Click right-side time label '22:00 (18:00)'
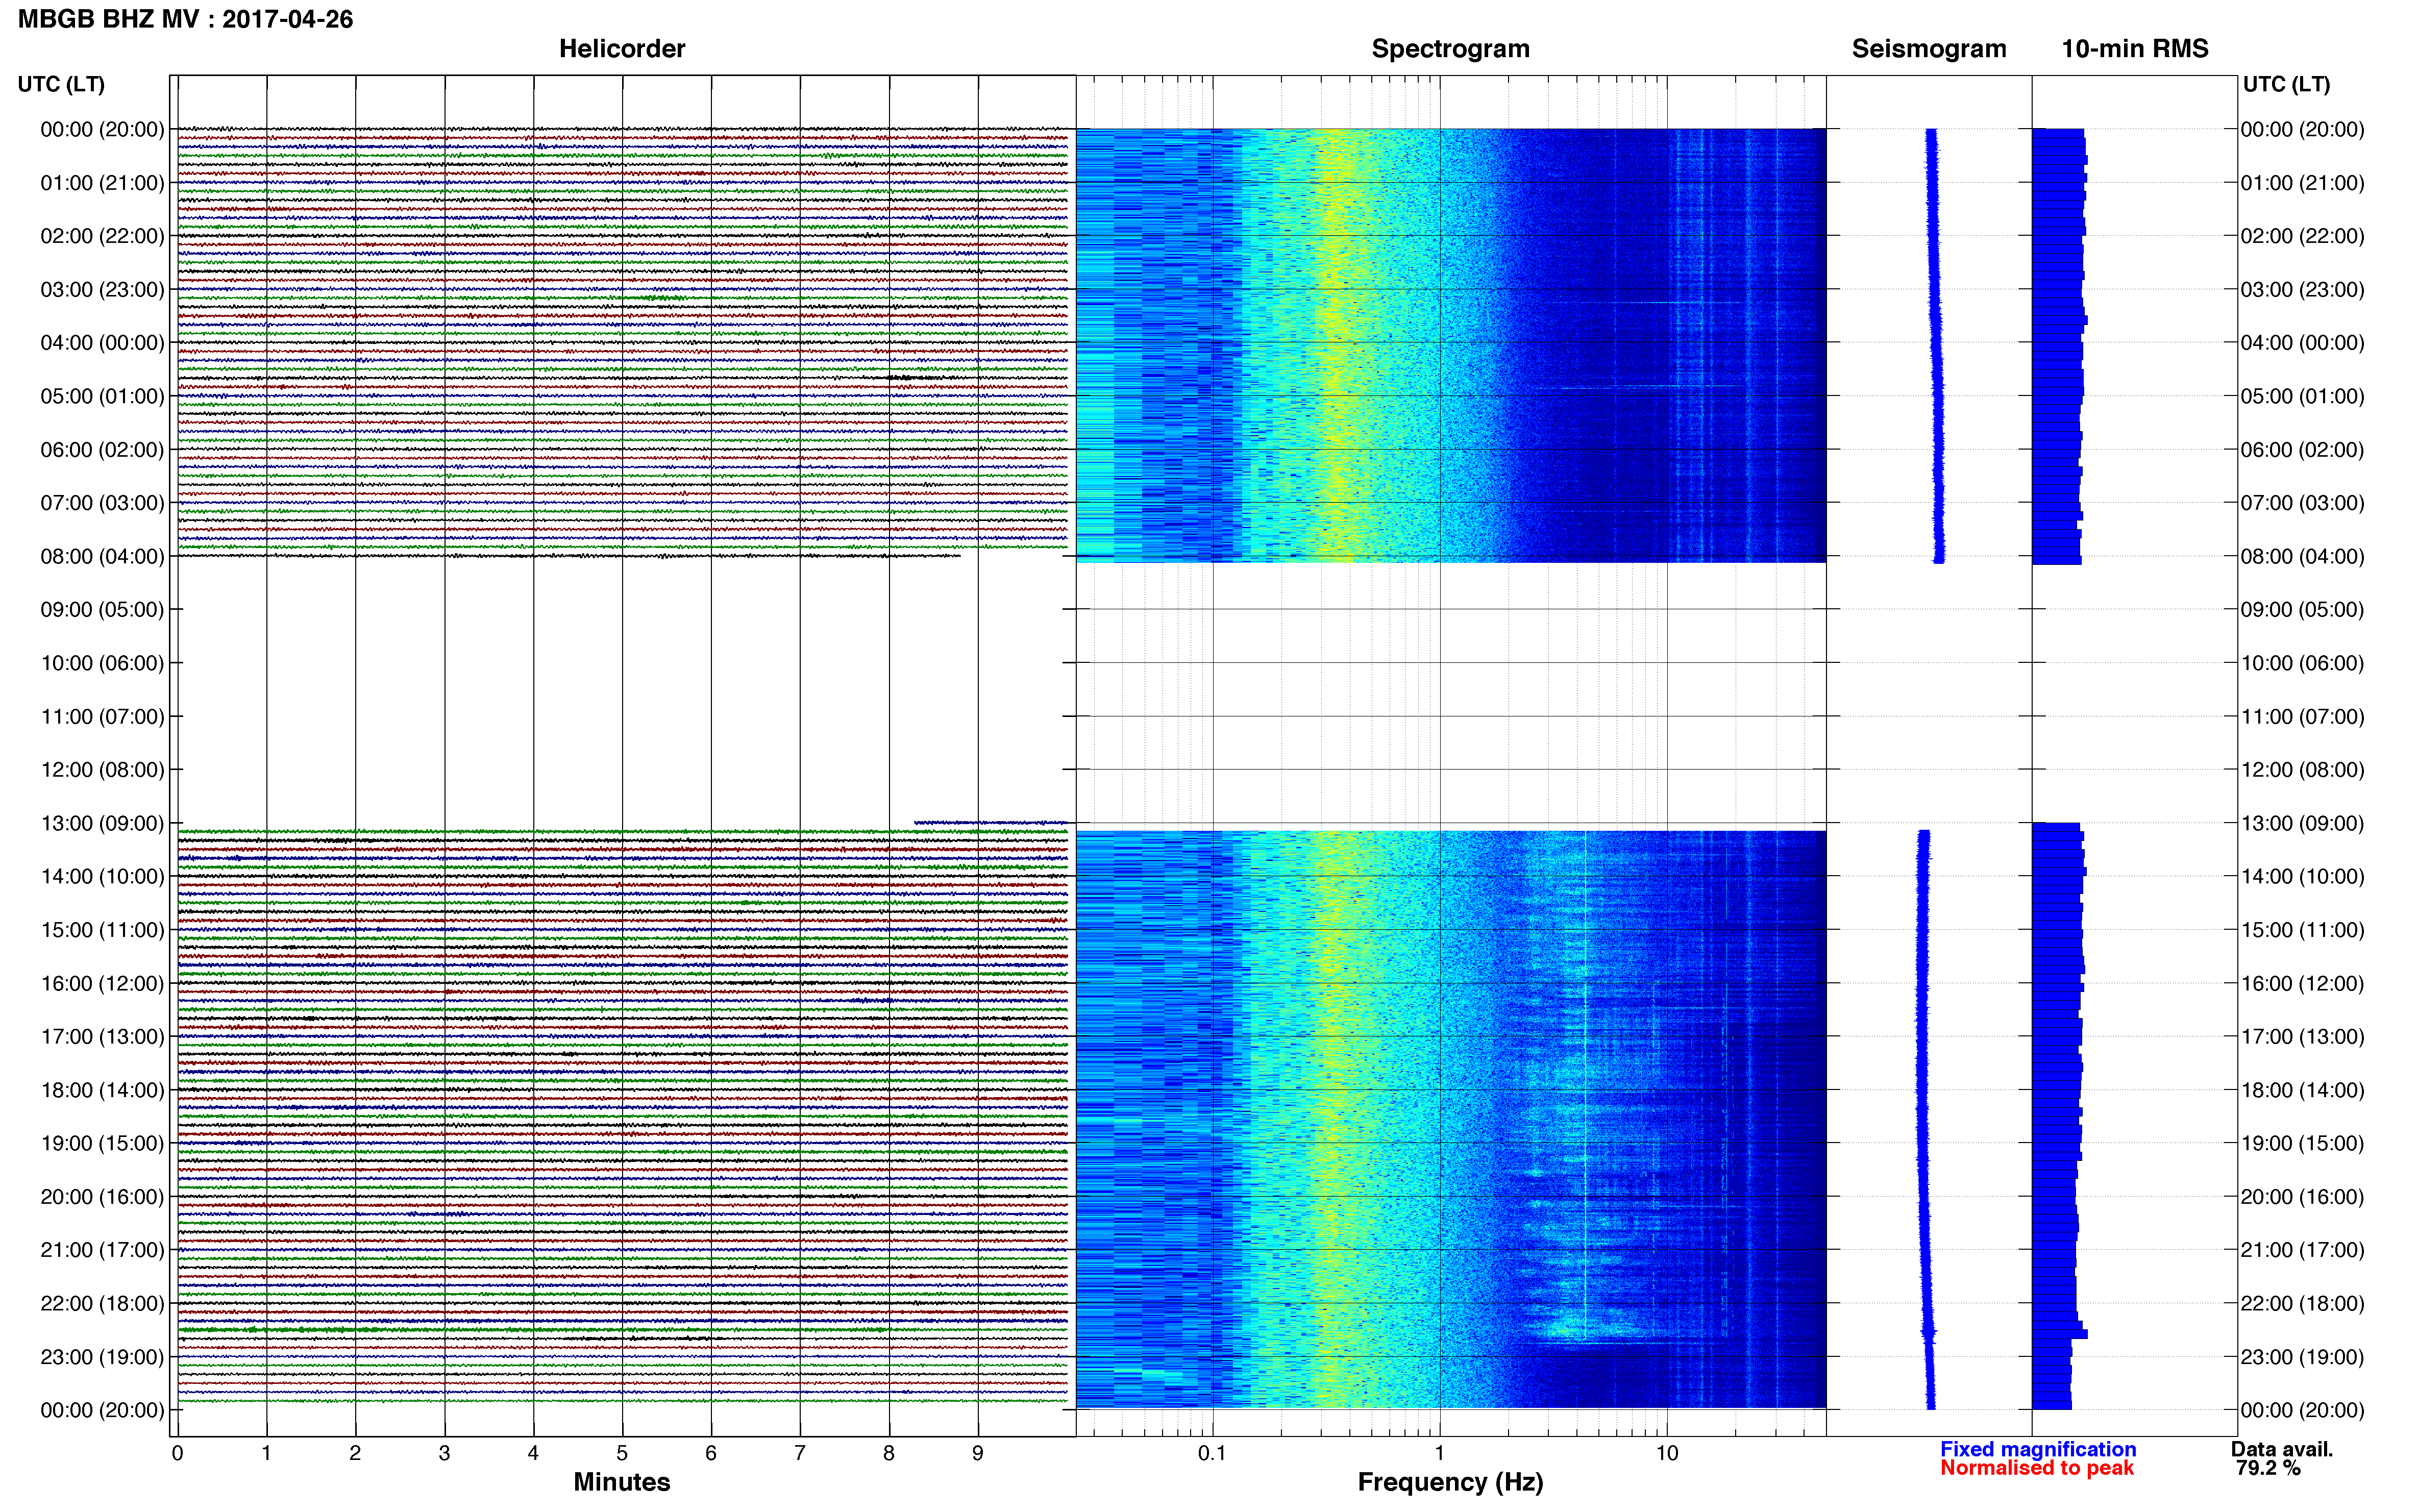The height and width of the screenshot is (1512, 2419). click(x=2302, y=1303)
